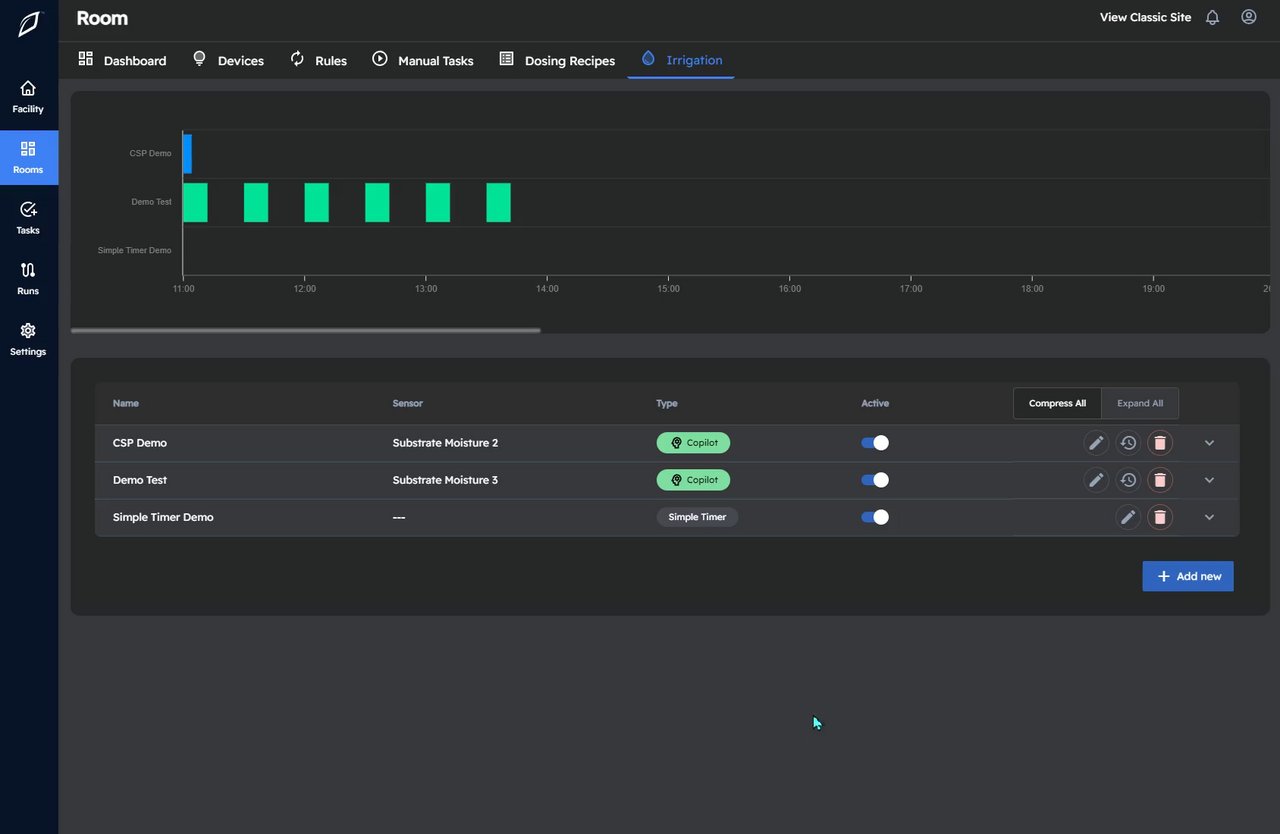The image size is (1280, 834).
Task: Click the Simple Timer type badge
Action: (x=697, y=517)
